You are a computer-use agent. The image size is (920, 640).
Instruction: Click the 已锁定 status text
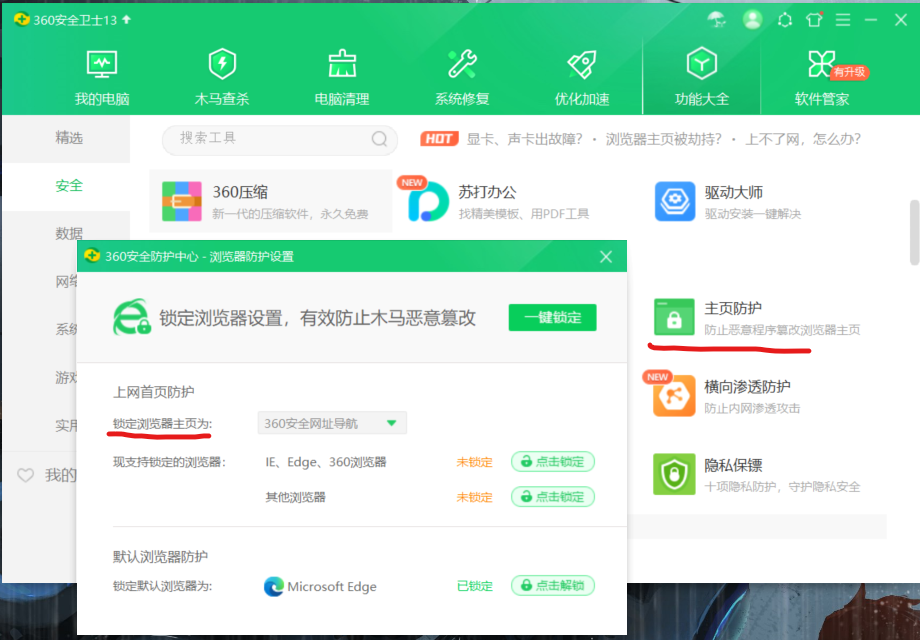click(475, 586)
